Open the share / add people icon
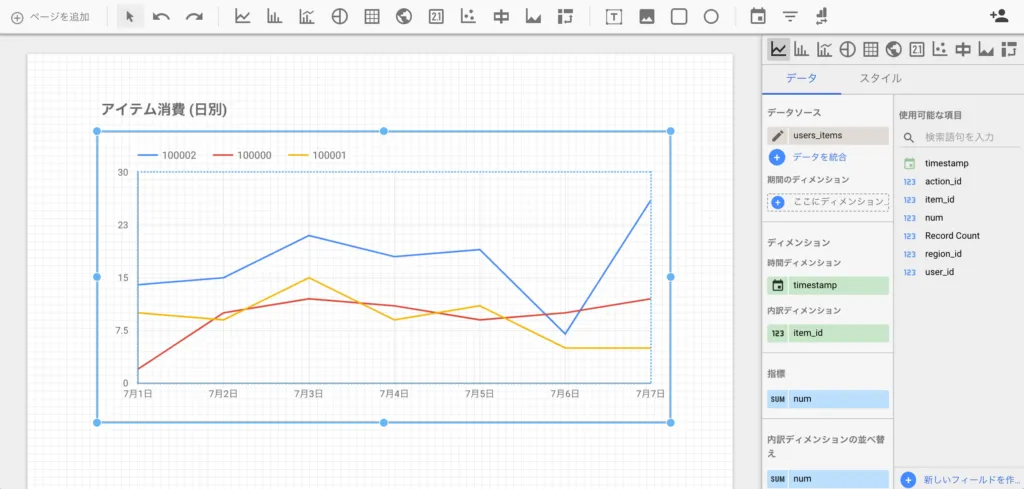The width and height of the screenshot is (1024, 489). point(999,17)
